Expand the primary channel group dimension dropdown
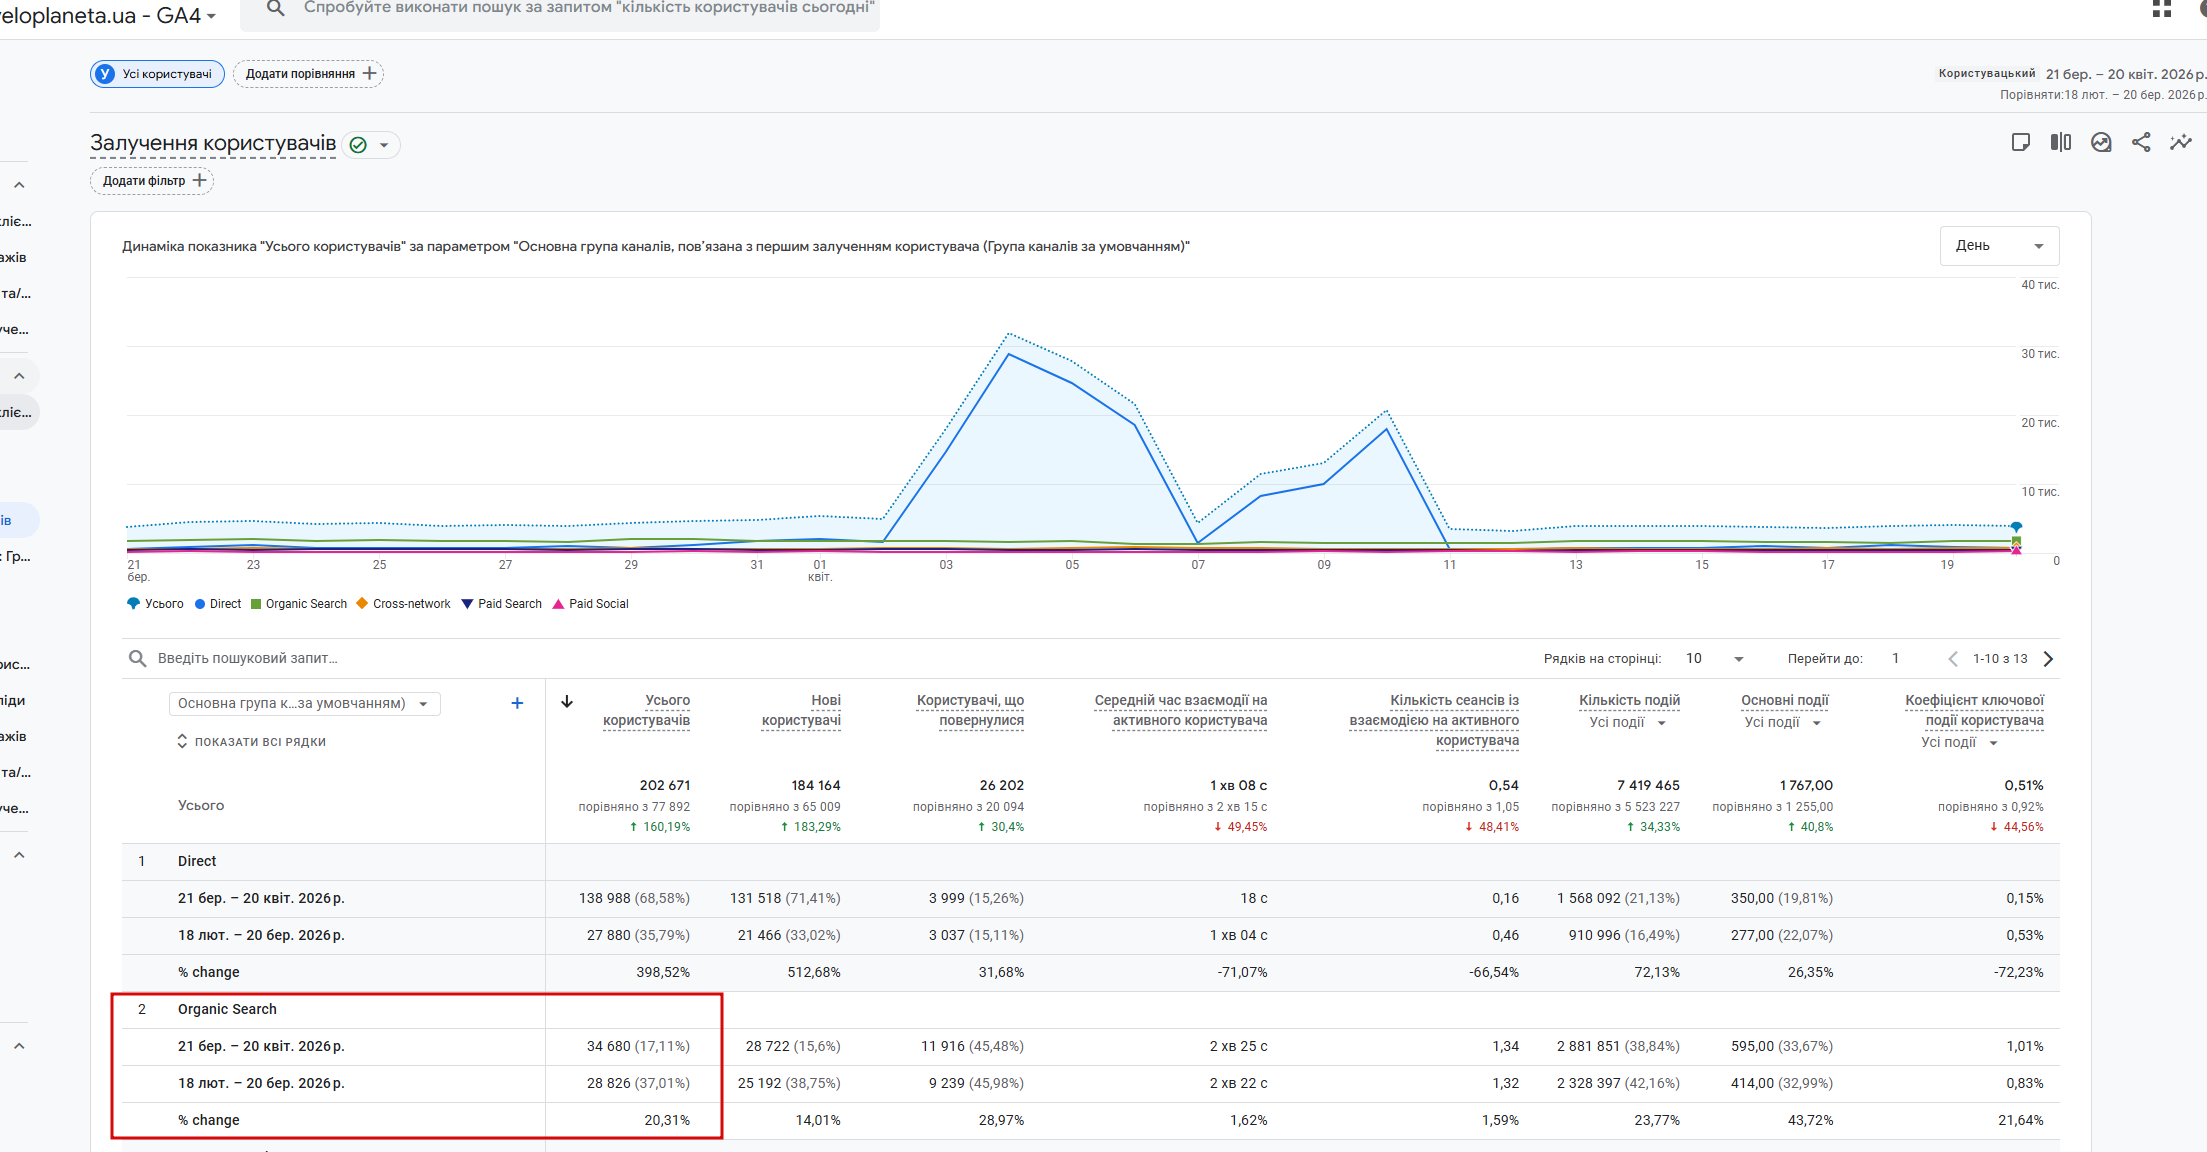 [304, 704]
